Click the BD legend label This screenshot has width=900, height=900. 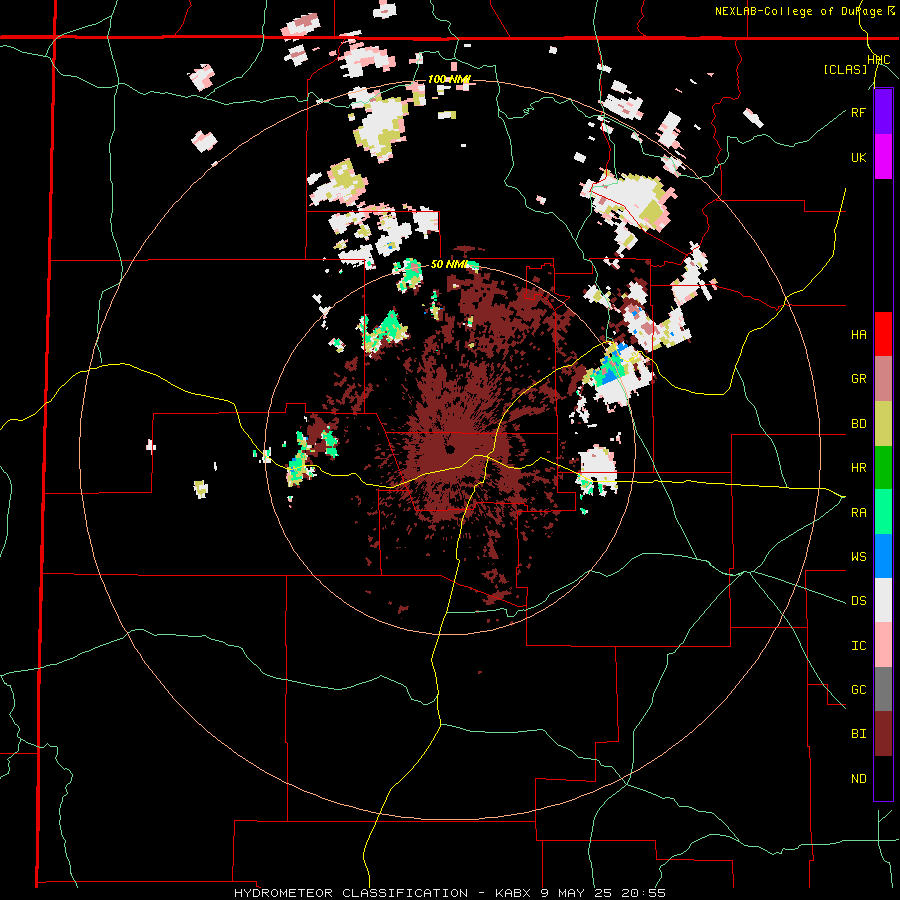coord(858,424)
